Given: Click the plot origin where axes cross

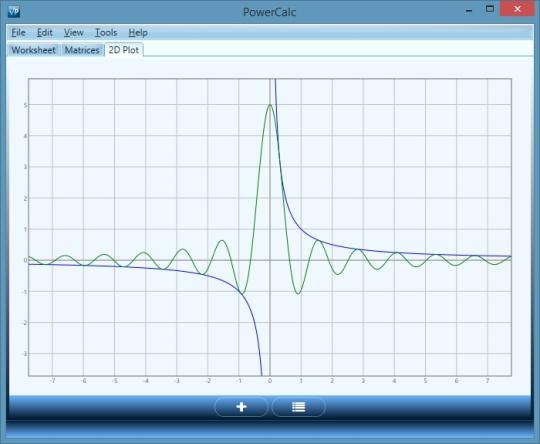Looking at the screenshot, I should [270, 260].
